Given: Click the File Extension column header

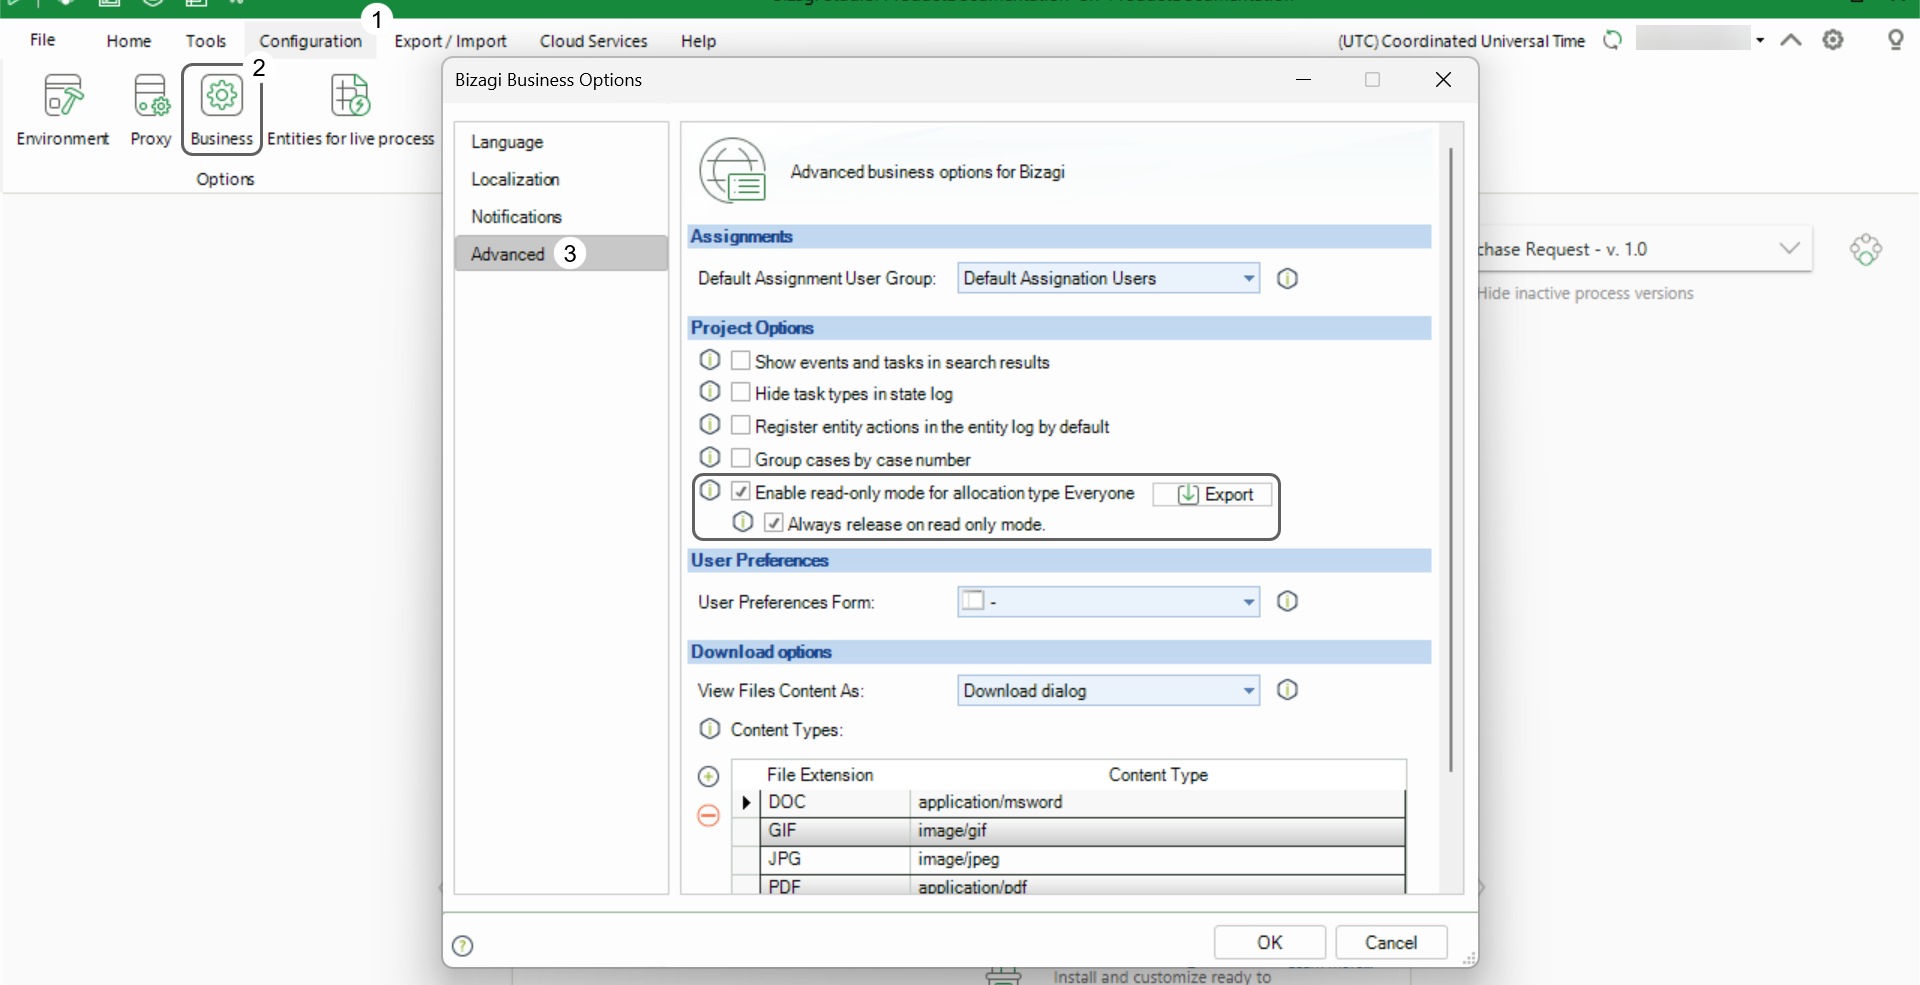Looking at the screenshot, I should click(x=820, y=775).
